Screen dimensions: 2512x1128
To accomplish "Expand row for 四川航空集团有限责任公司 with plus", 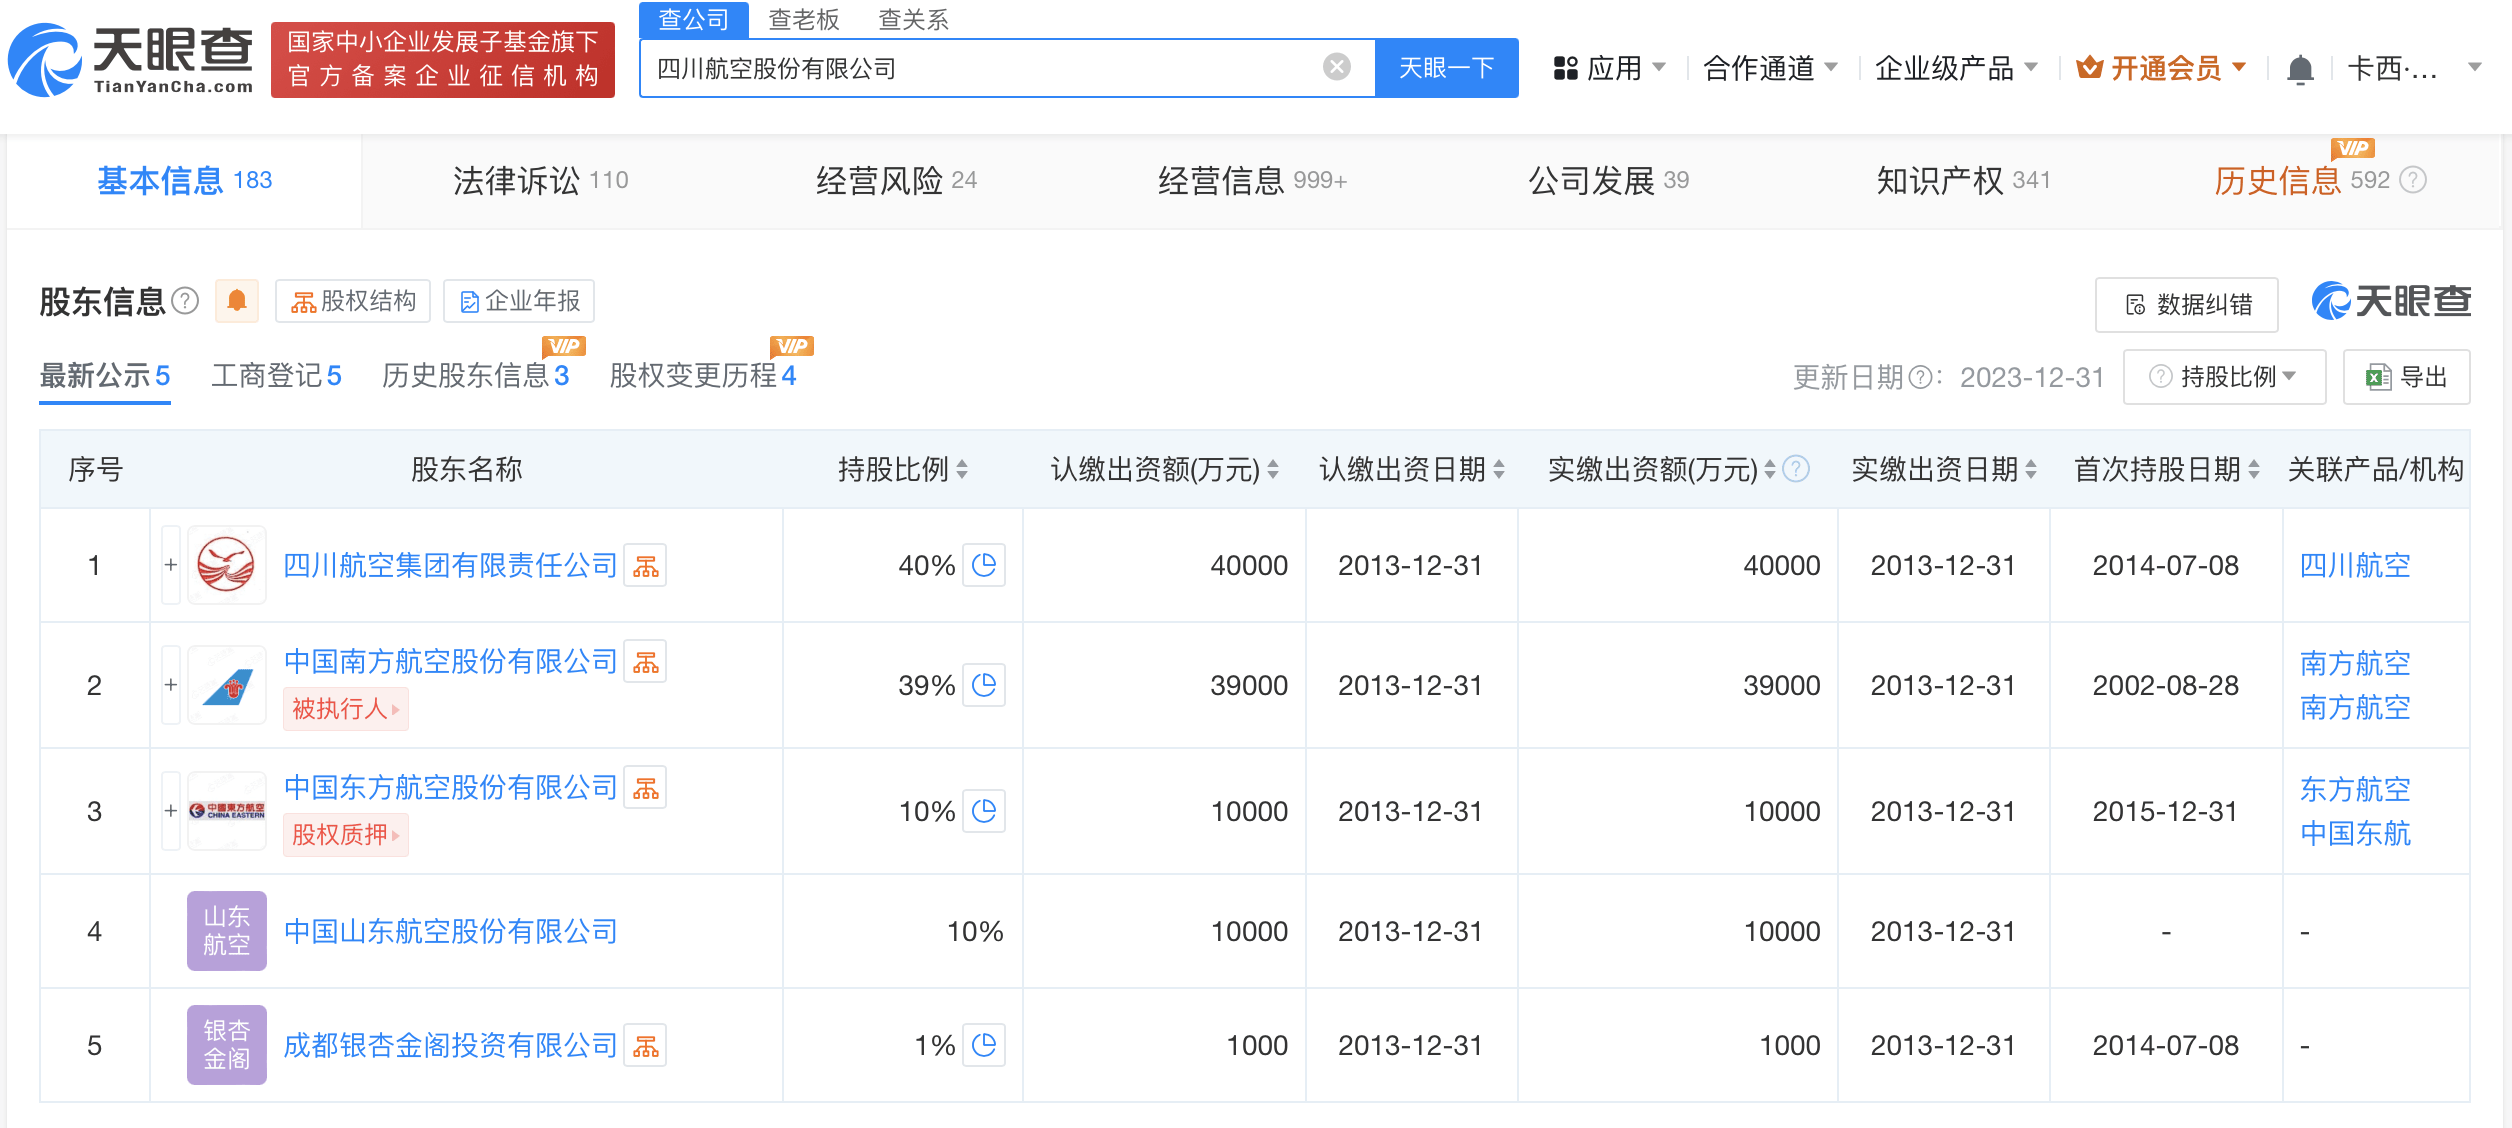I will pyautogui.click(x=171, y=565).
